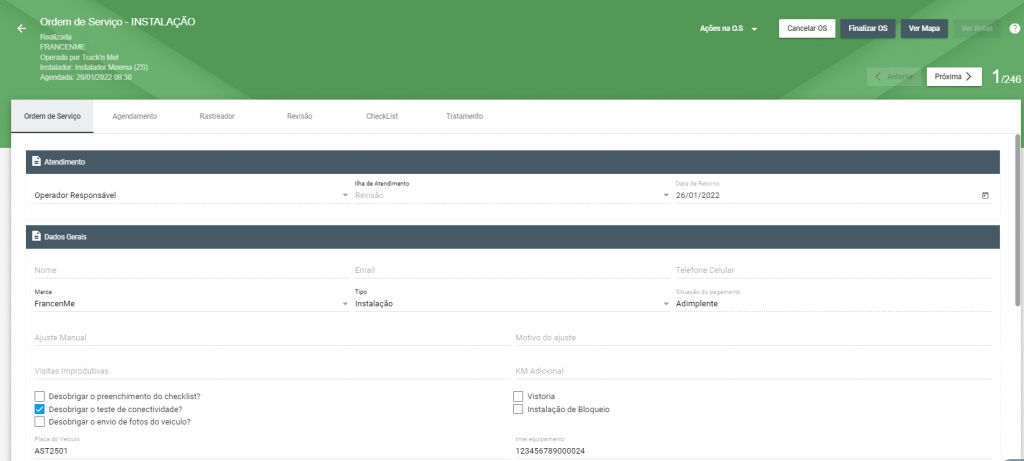Expand the Operador Responsável dropdown
The image size is (1024, 461).
point(191,195)
